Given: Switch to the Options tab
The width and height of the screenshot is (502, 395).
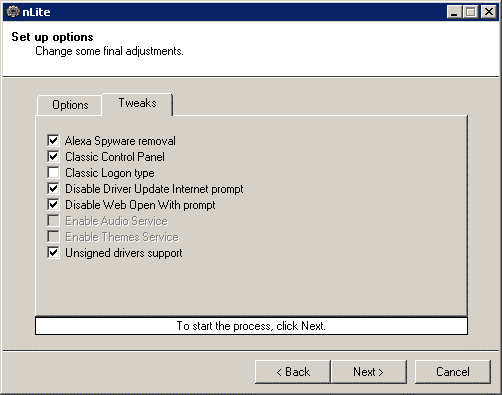Looking at the screenshot, I should tap(70, 105).
